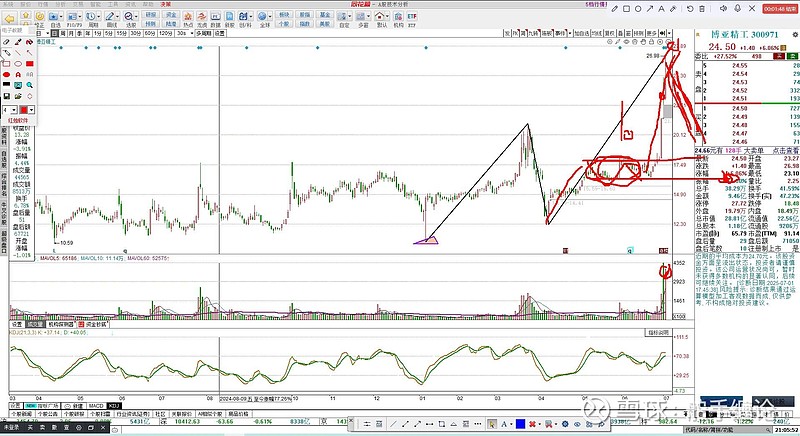The width and height of the screenshot is (800, 436).
Task: Open the AI相似个股 tab
Action: (x=210, y=414)
